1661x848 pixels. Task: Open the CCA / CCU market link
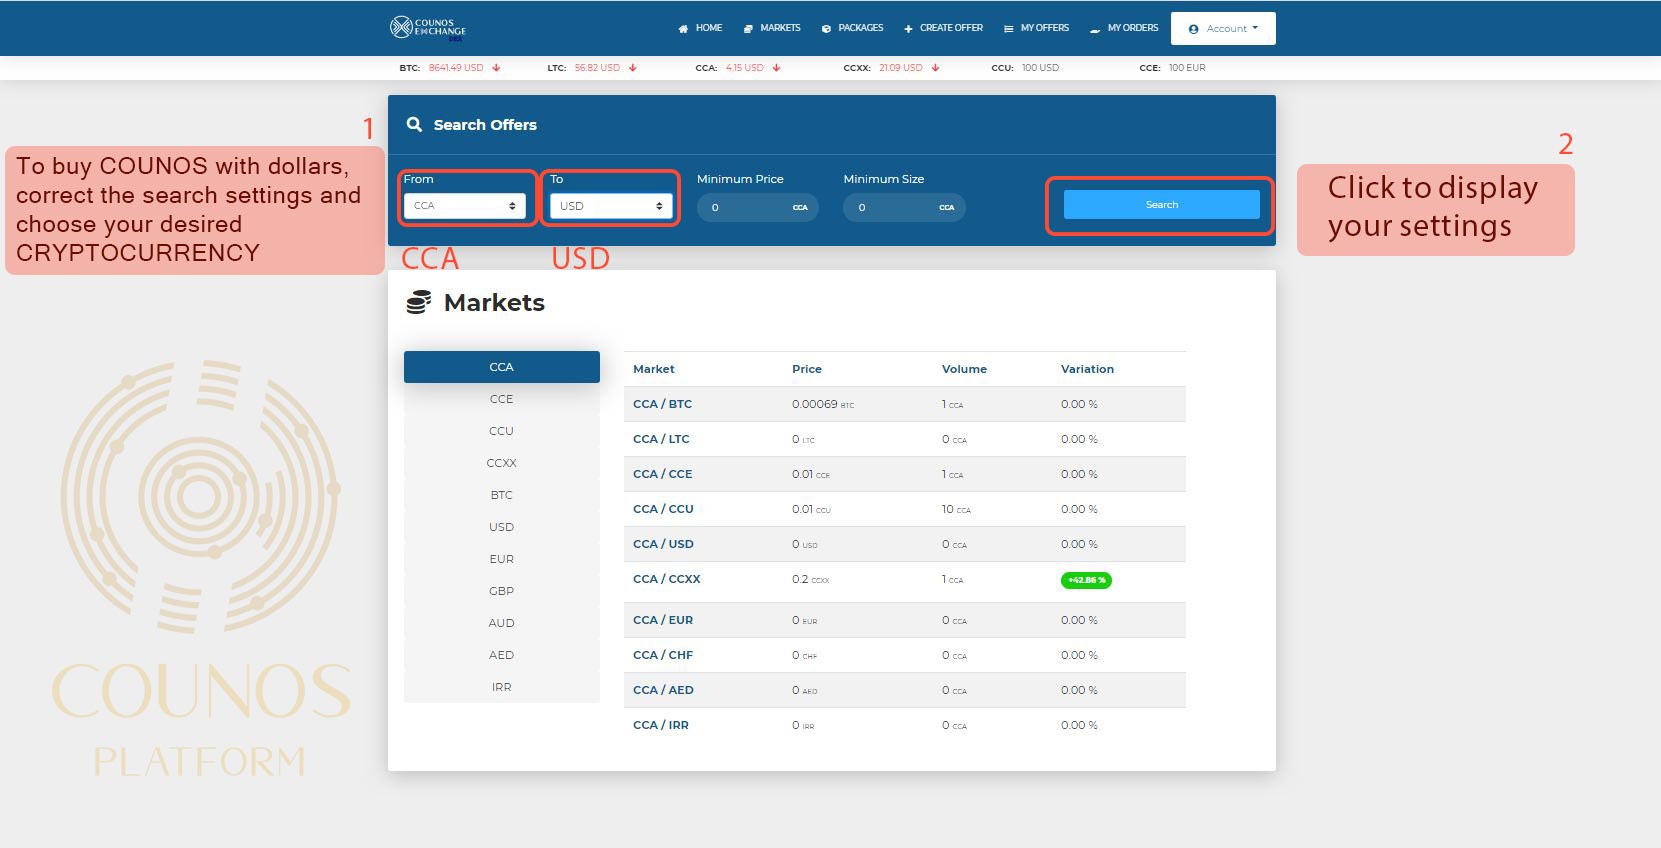point(663,509)
